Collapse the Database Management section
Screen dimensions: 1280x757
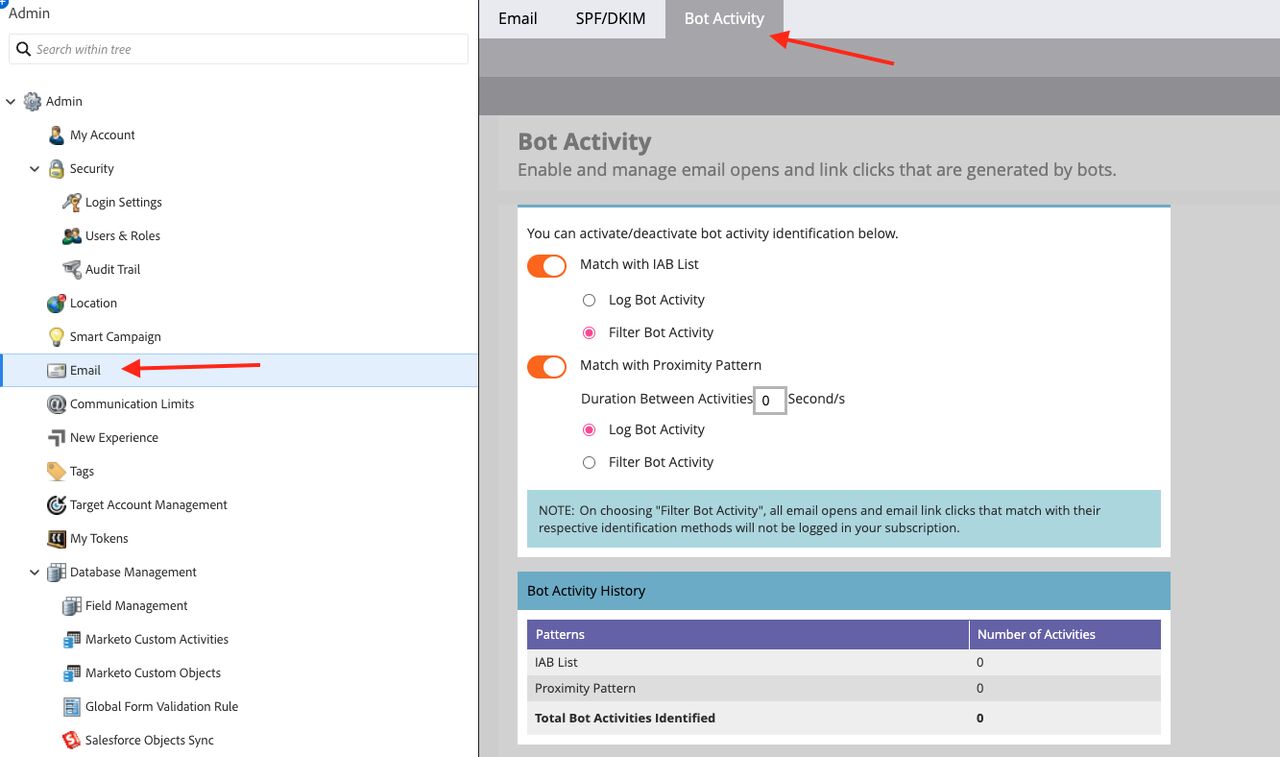[x=35, y=573]
